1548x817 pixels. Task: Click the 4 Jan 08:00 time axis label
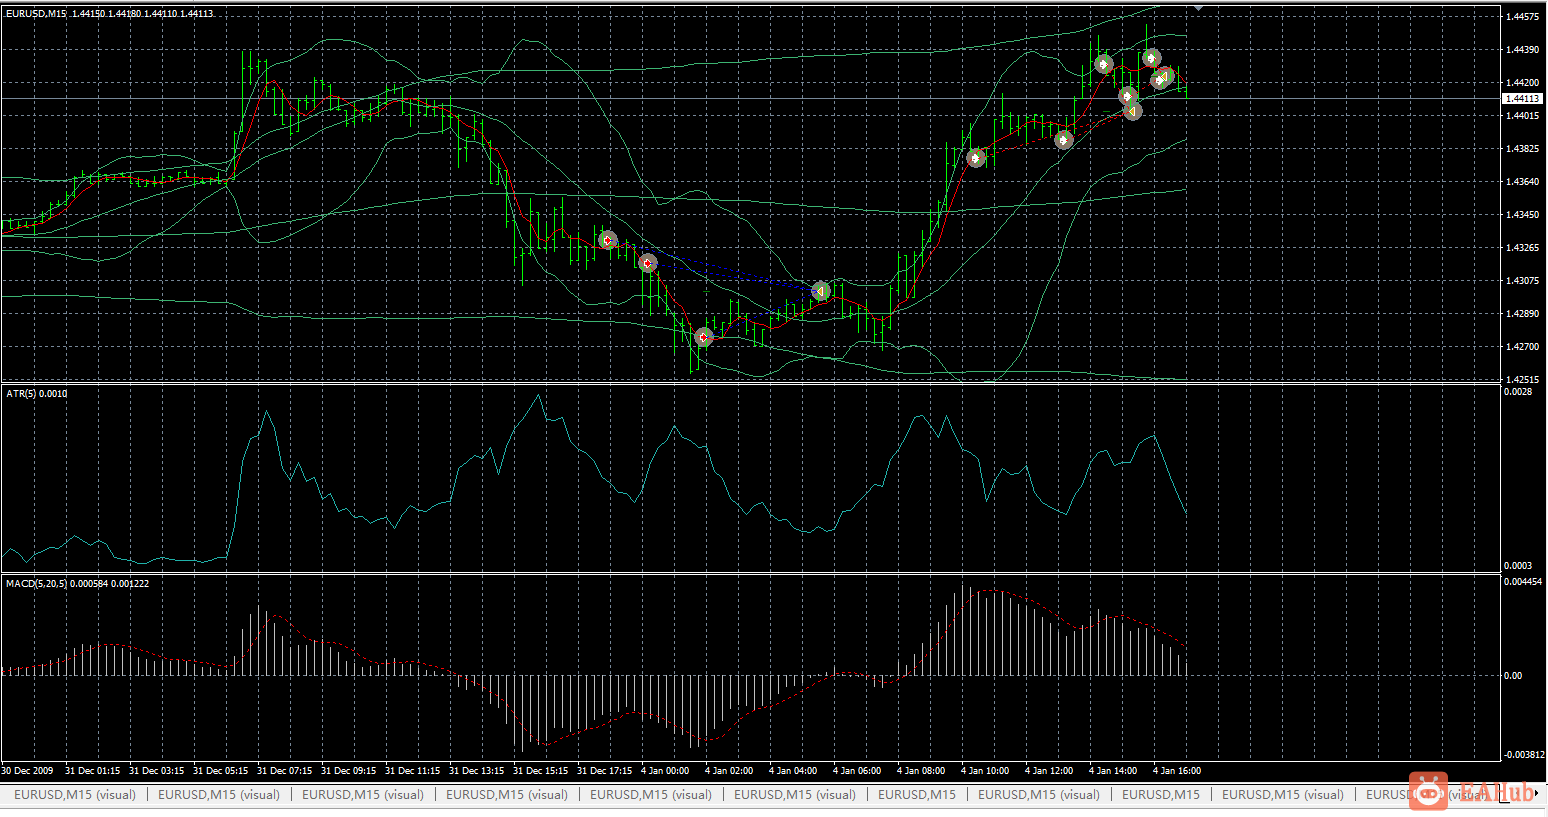pyautogui.click(x=920, y=771)
